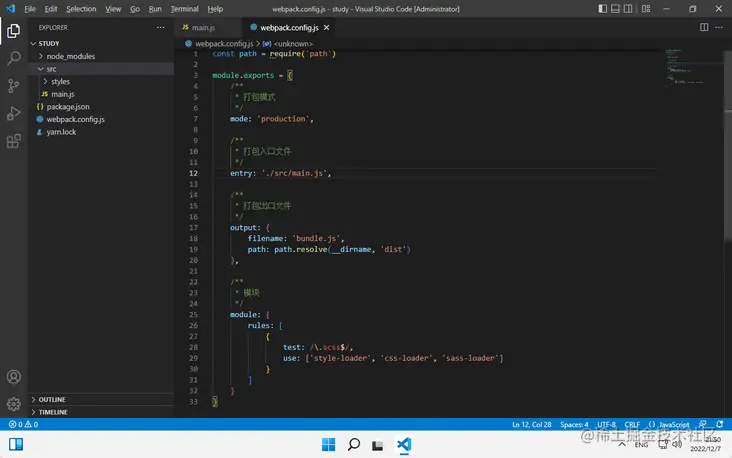Click the 'production' string on line 7

(283, 119)
